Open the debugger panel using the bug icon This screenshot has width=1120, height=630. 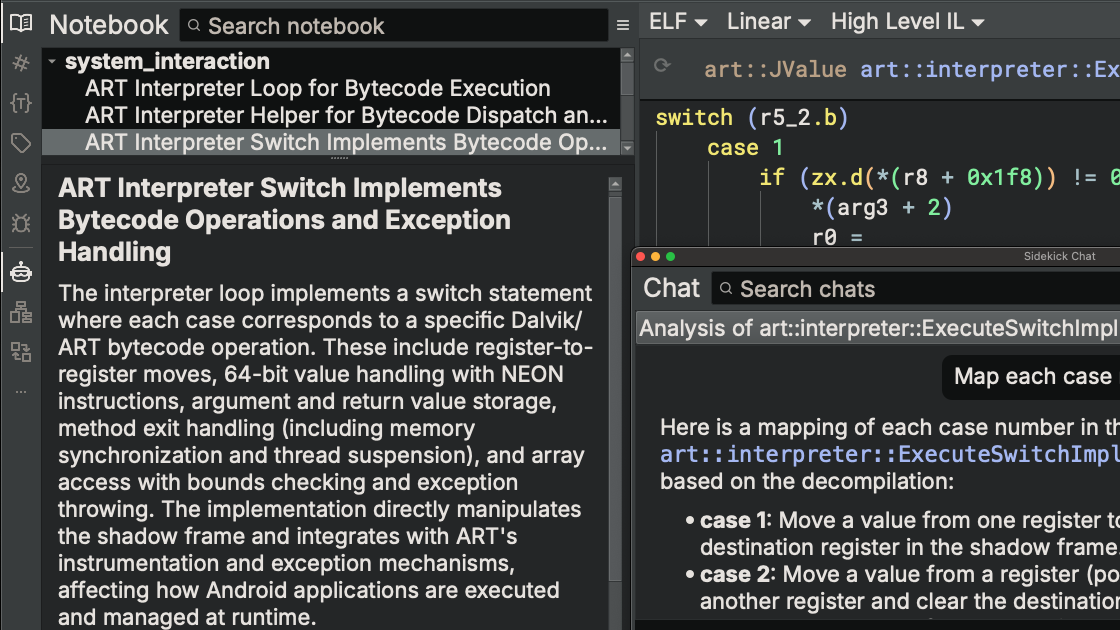point(20,223)
